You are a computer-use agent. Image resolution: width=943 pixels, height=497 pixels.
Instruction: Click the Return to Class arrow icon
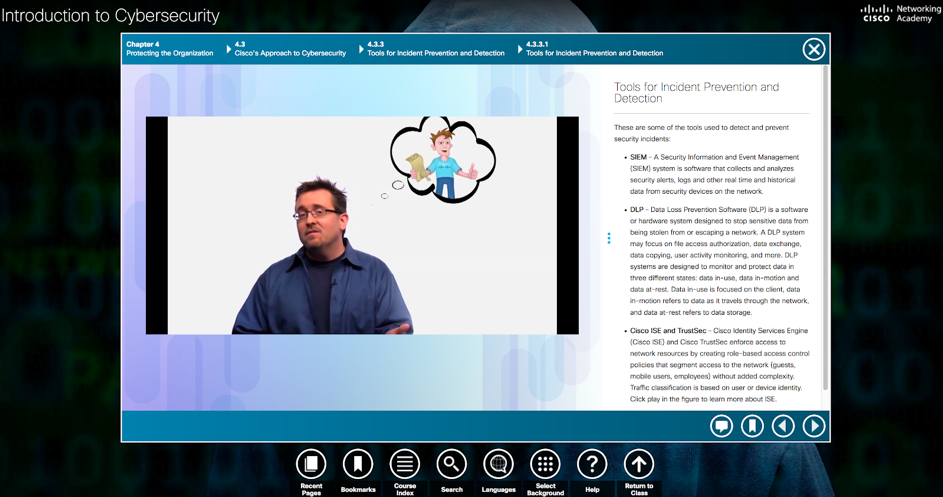point(639,464)
